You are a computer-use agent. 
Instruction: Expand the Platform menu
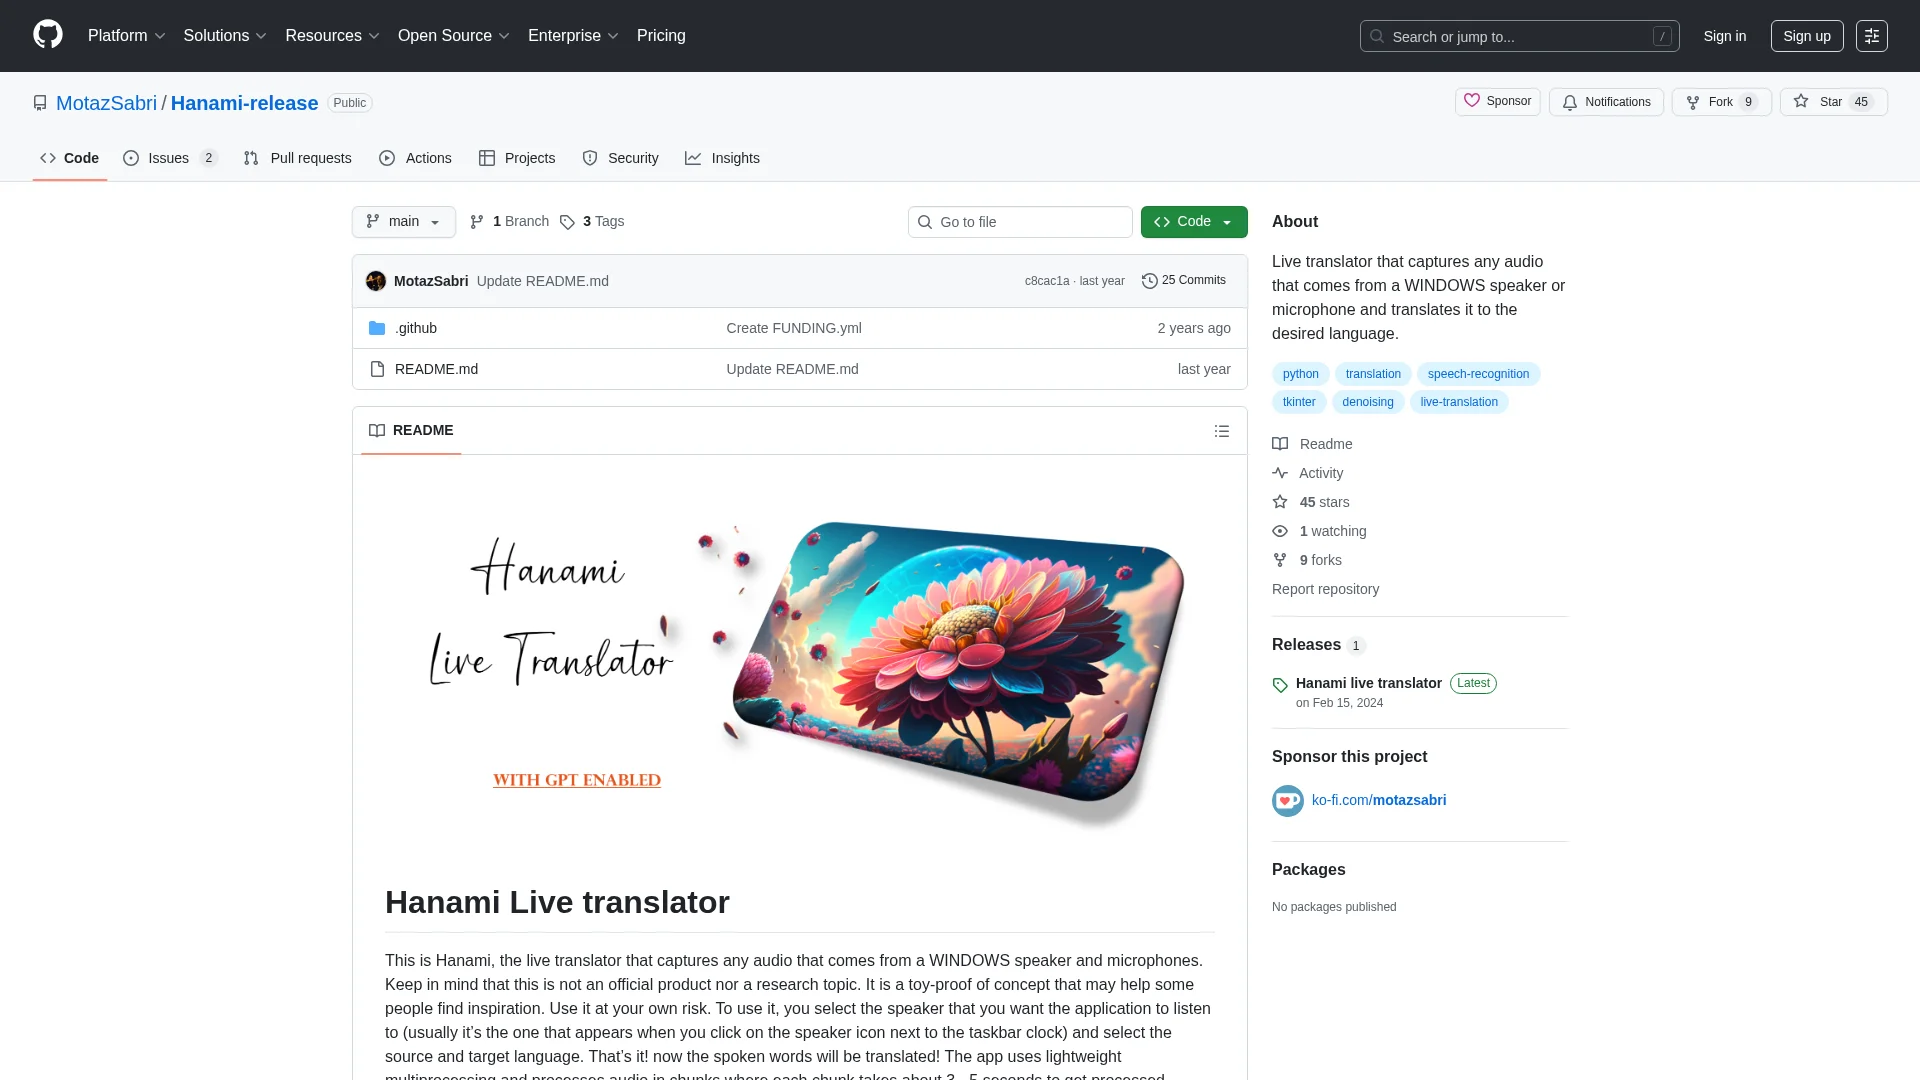126,36
